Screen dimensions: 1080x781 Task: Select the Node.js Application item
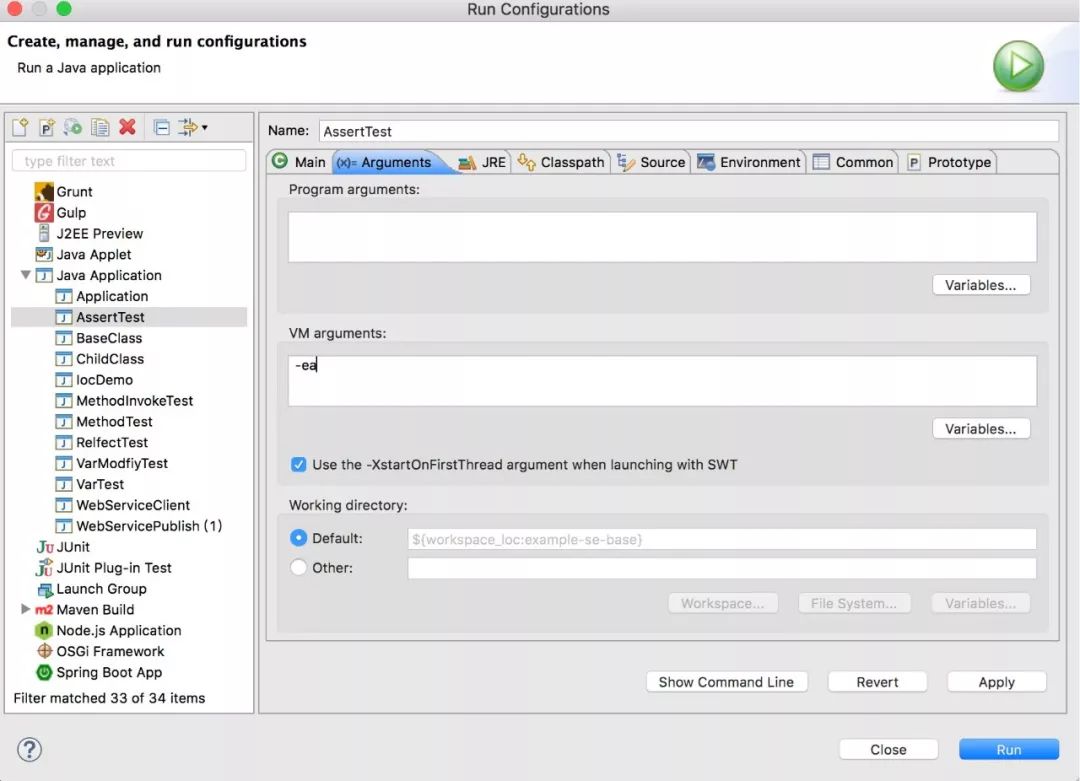[108, 630]
